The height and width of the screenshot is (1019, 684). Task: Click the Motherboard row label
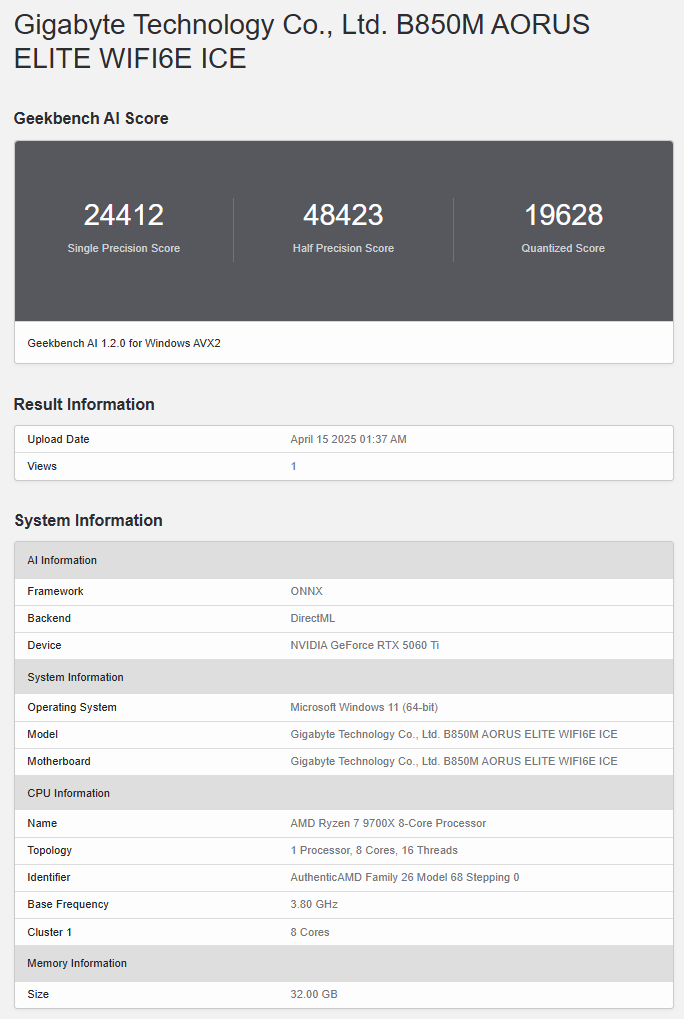(x=58, y=761)
